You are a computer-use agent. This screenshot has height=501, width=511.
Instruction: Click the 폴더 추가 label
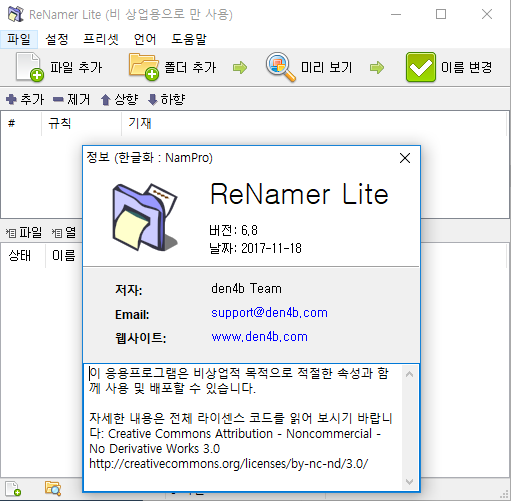(190, 67)
